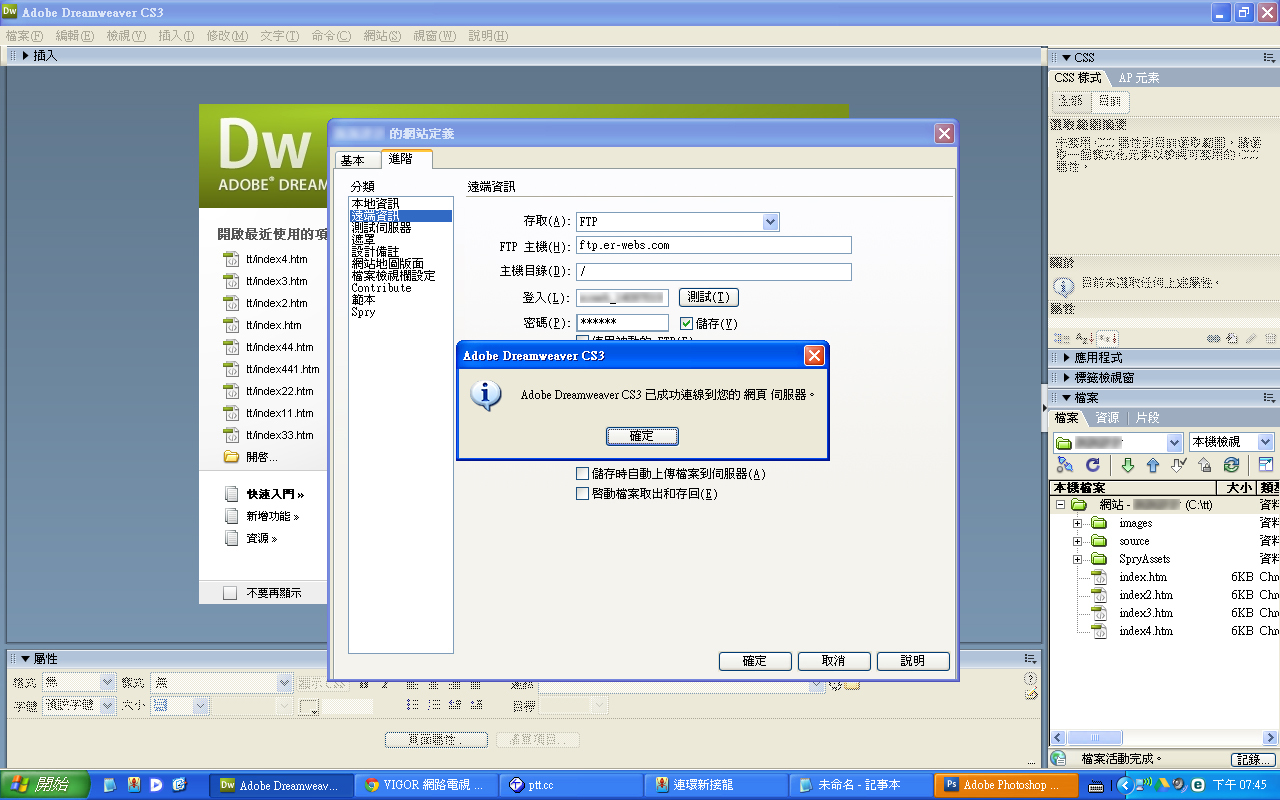Click the Check In files lock icon
The image size is (1280, 800).
[x=1205, y=465]
